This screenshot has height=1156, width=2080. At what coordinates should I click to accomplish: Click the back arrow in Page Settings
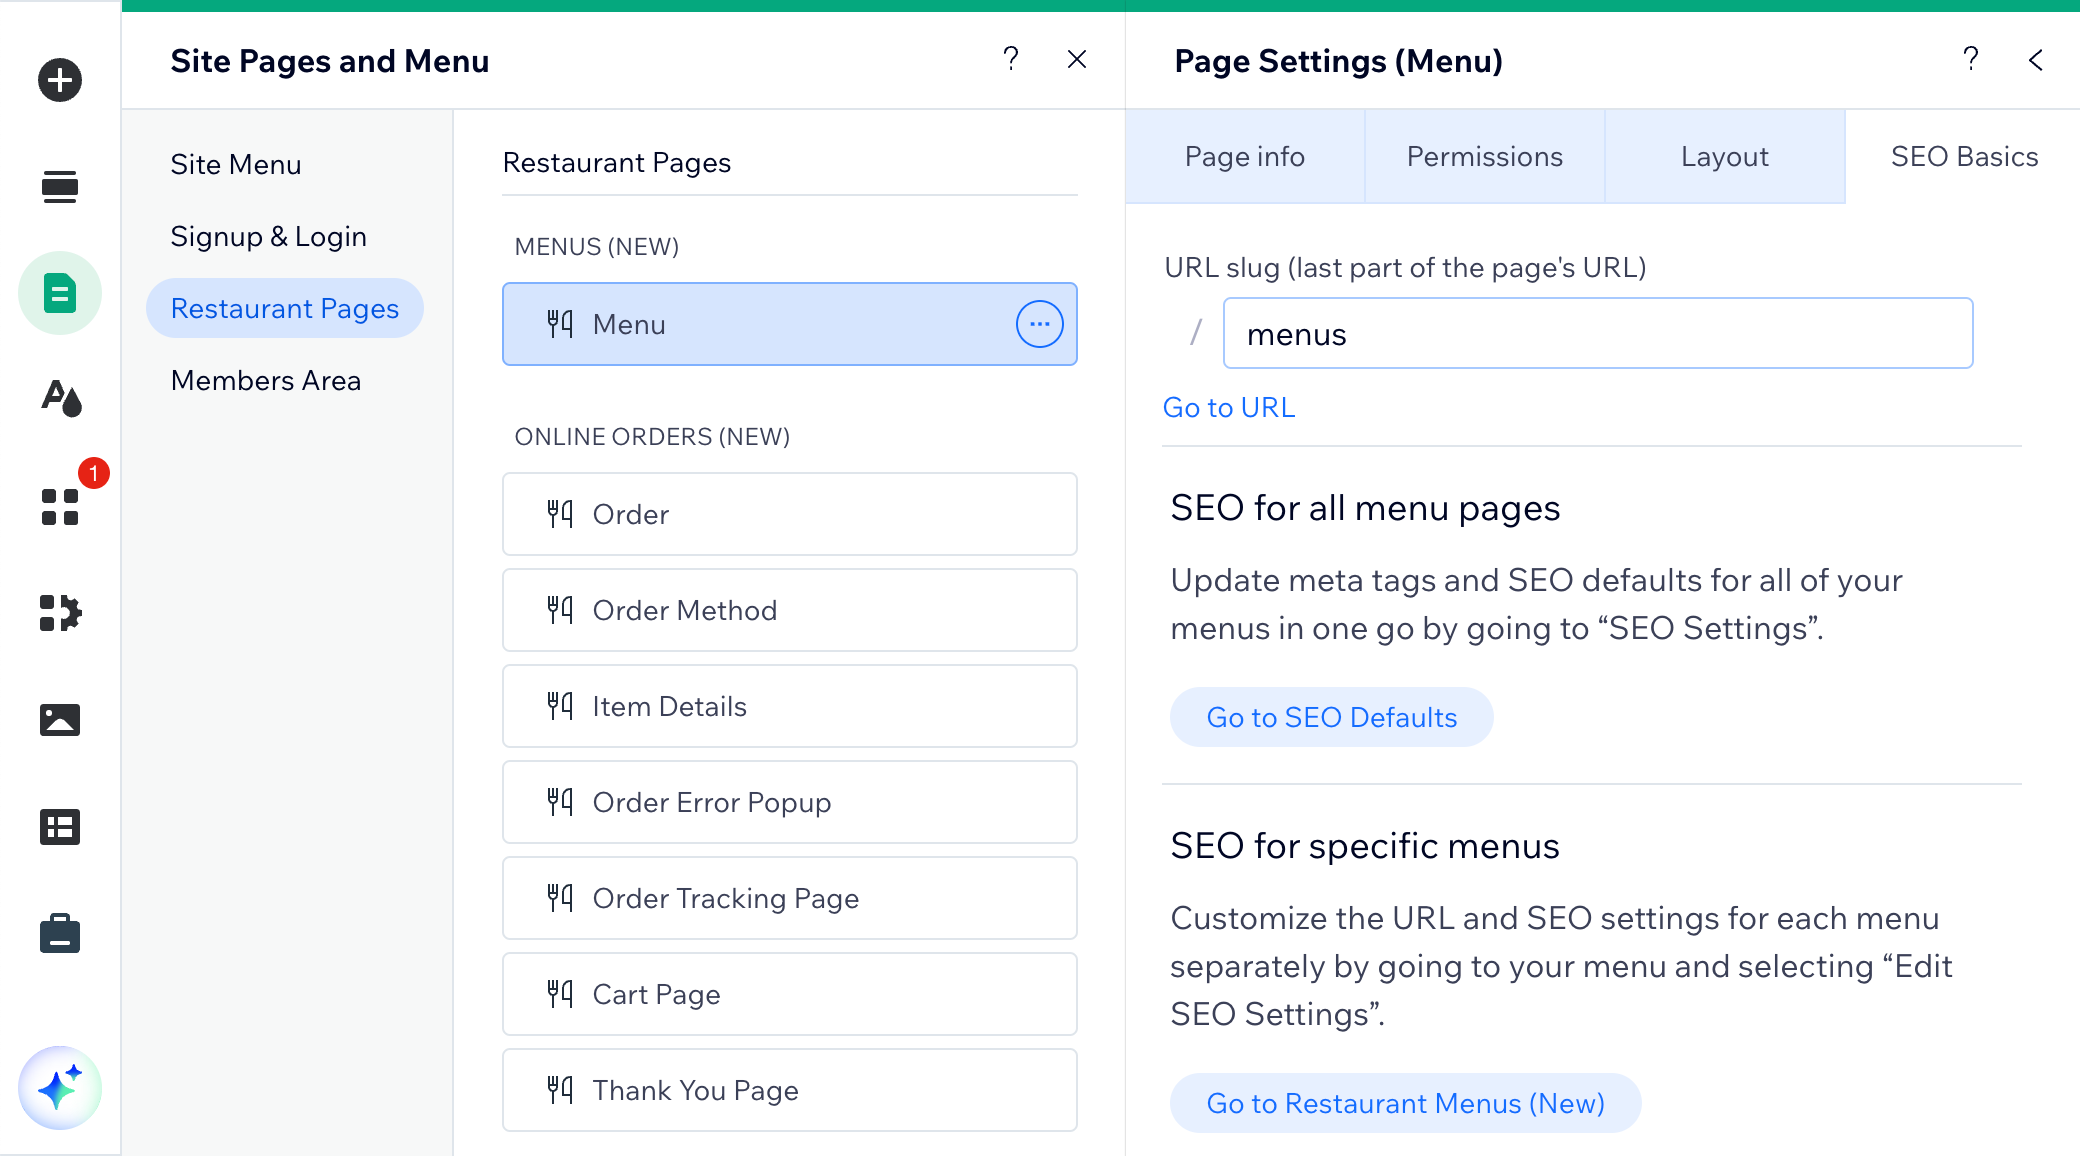tap(2037, 60)
